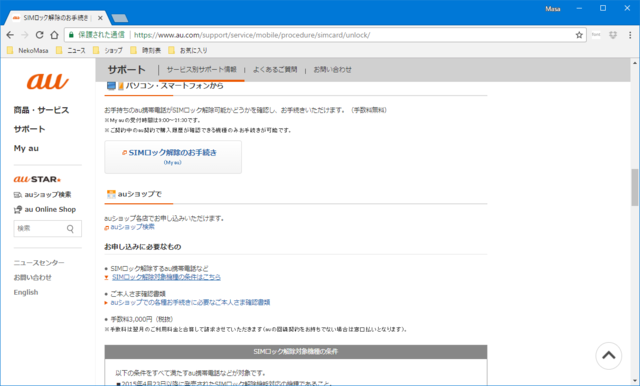Open the ニュース bookmark folder
Image resolution: width=640 pixels, height=386 pixels.
pyautogui.click(x=71, y=51)
